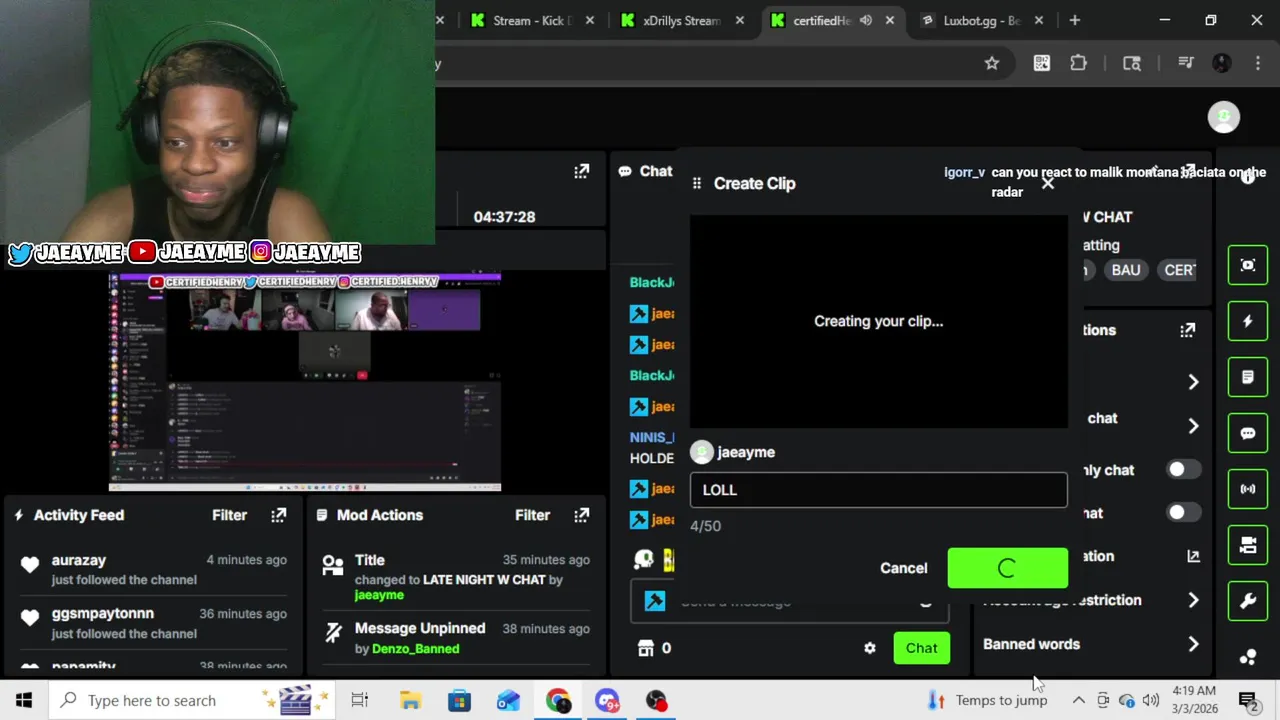Open the chat shop icon
The width and height of the screenshot is (1280, 720).
click(x=646, y=648)
